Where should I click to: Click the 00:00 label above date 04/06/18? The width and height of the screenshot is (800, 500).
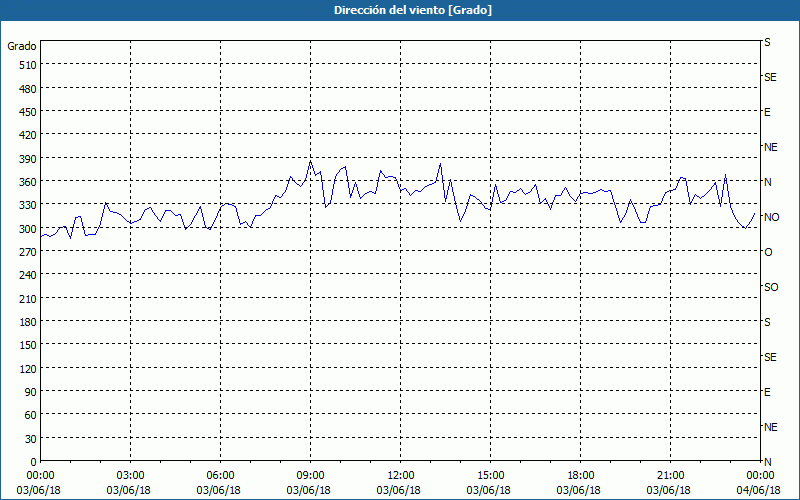click(x=760, y=476)
